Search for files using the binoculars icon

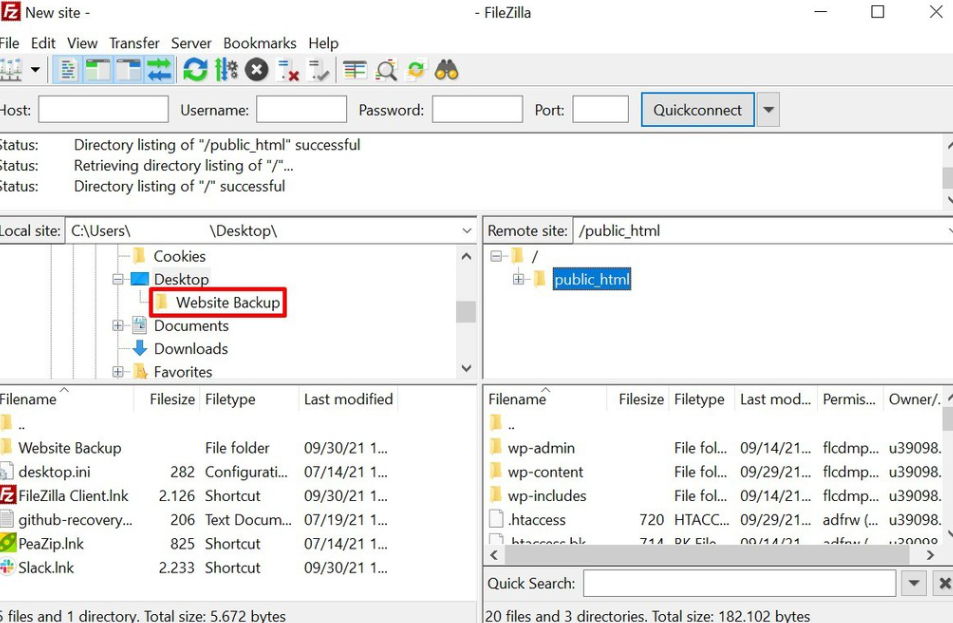pos(446,70)
